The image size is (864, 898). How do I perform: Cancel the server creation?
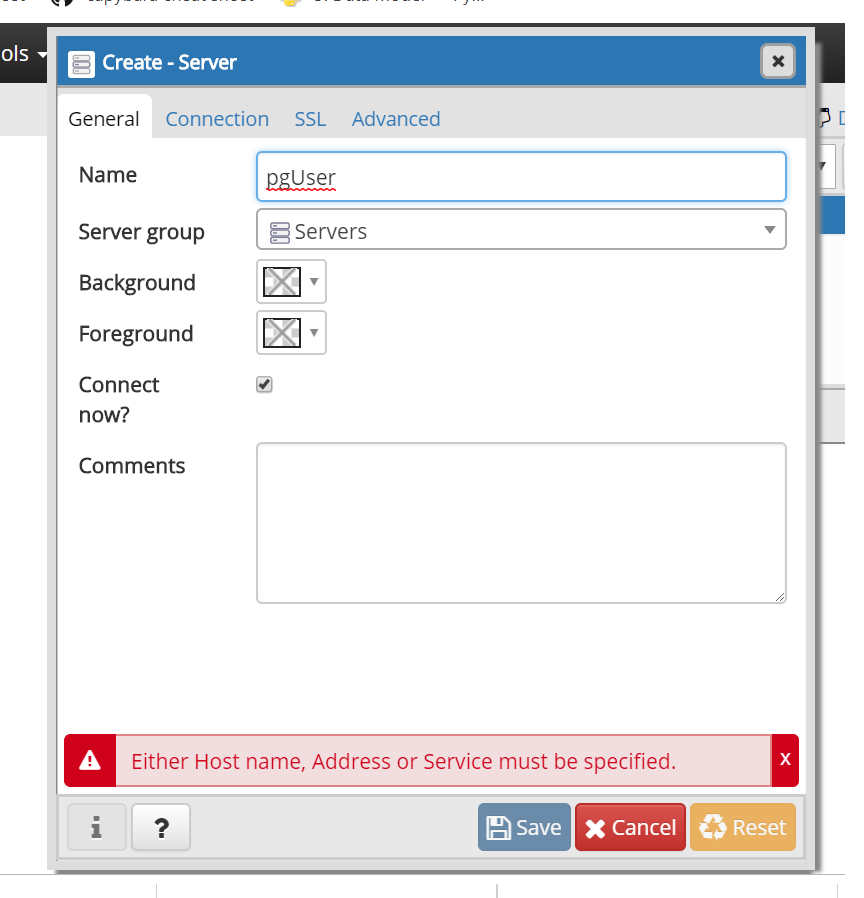630,827
